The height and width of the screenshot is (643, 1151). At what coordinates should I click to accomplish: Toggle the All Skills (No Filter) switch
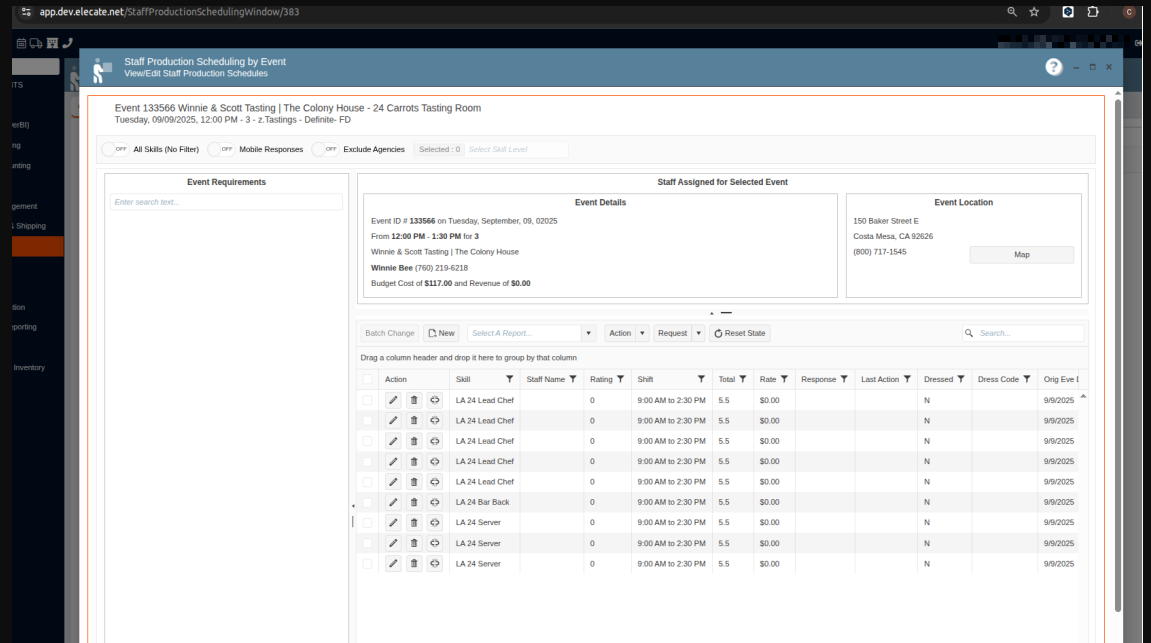tap(115, 149)
